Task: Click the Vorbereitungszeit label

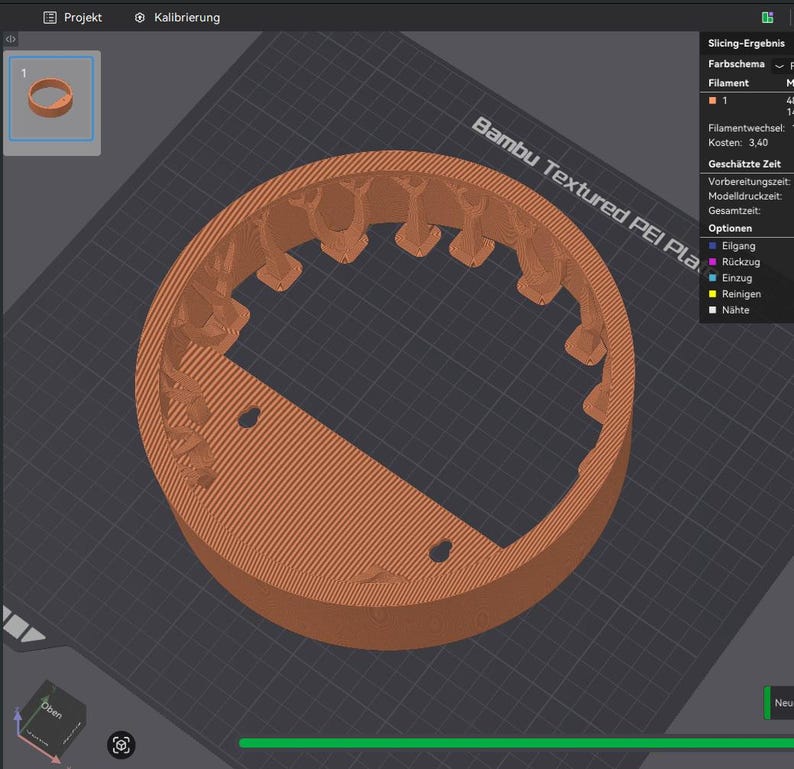Action: (748, 181)
